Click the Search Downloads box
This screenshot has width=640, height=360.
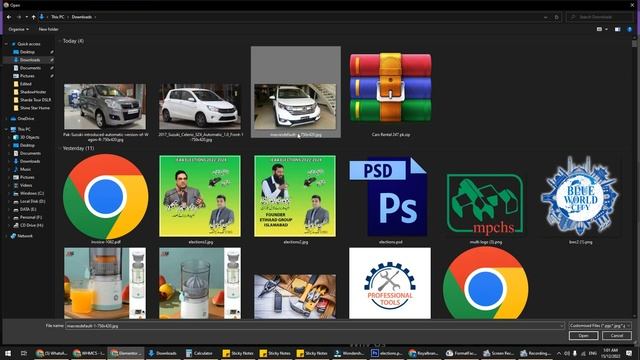(599, 17)
